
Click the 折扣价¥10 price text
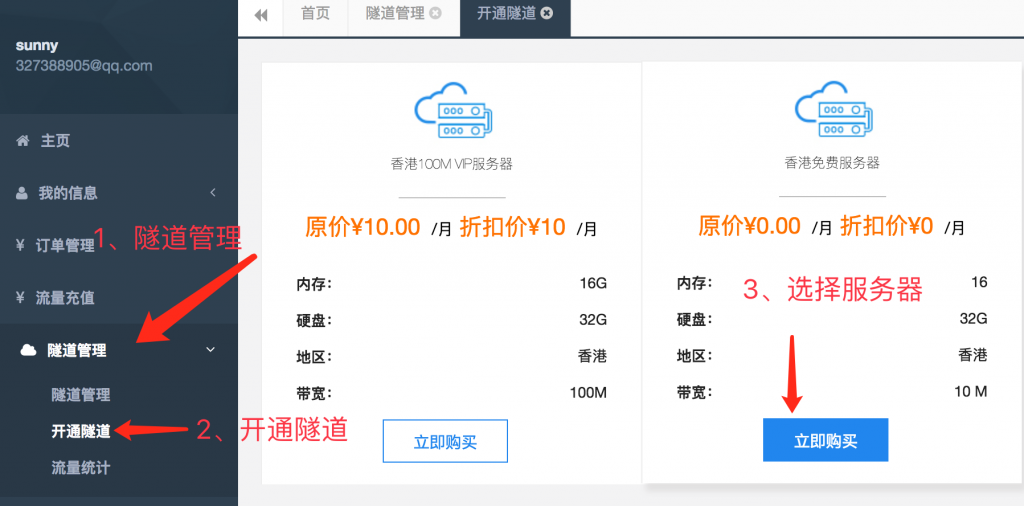click(x=513, y=227)
